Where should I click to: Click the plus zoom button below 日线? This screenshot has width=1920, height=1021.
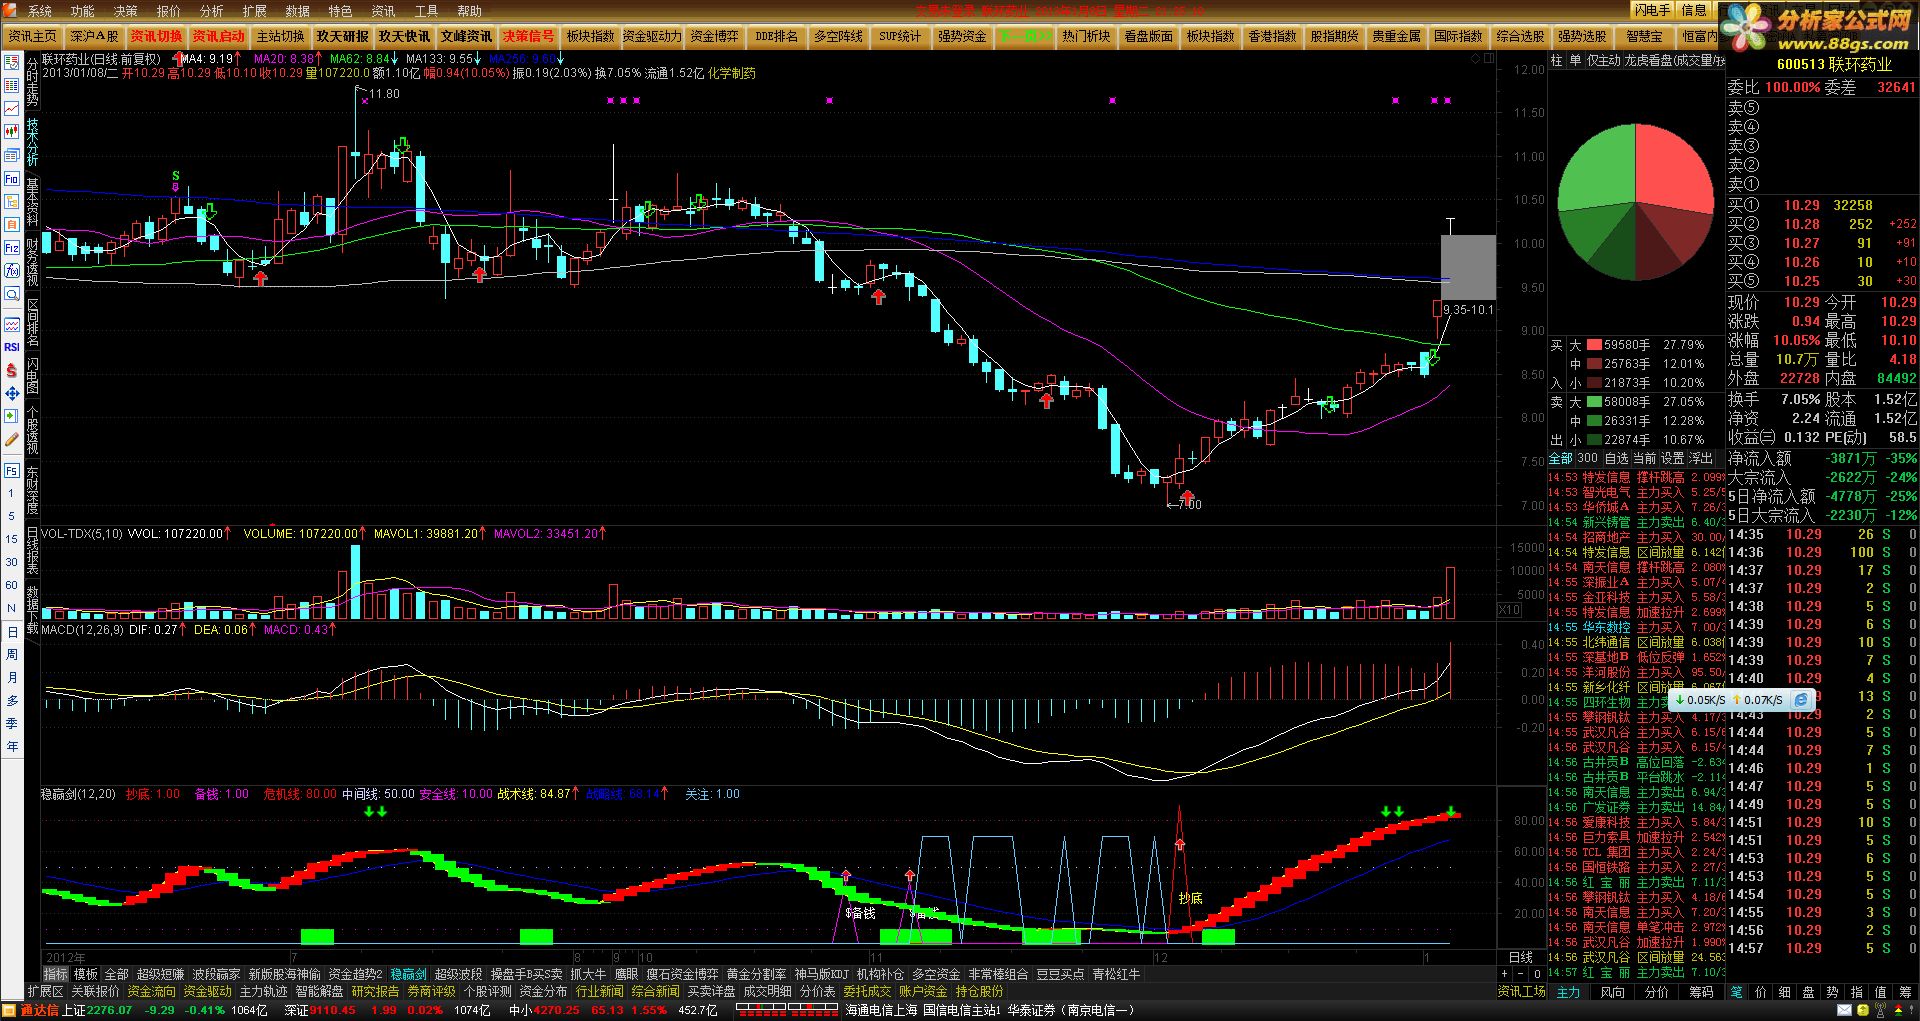1504,973
